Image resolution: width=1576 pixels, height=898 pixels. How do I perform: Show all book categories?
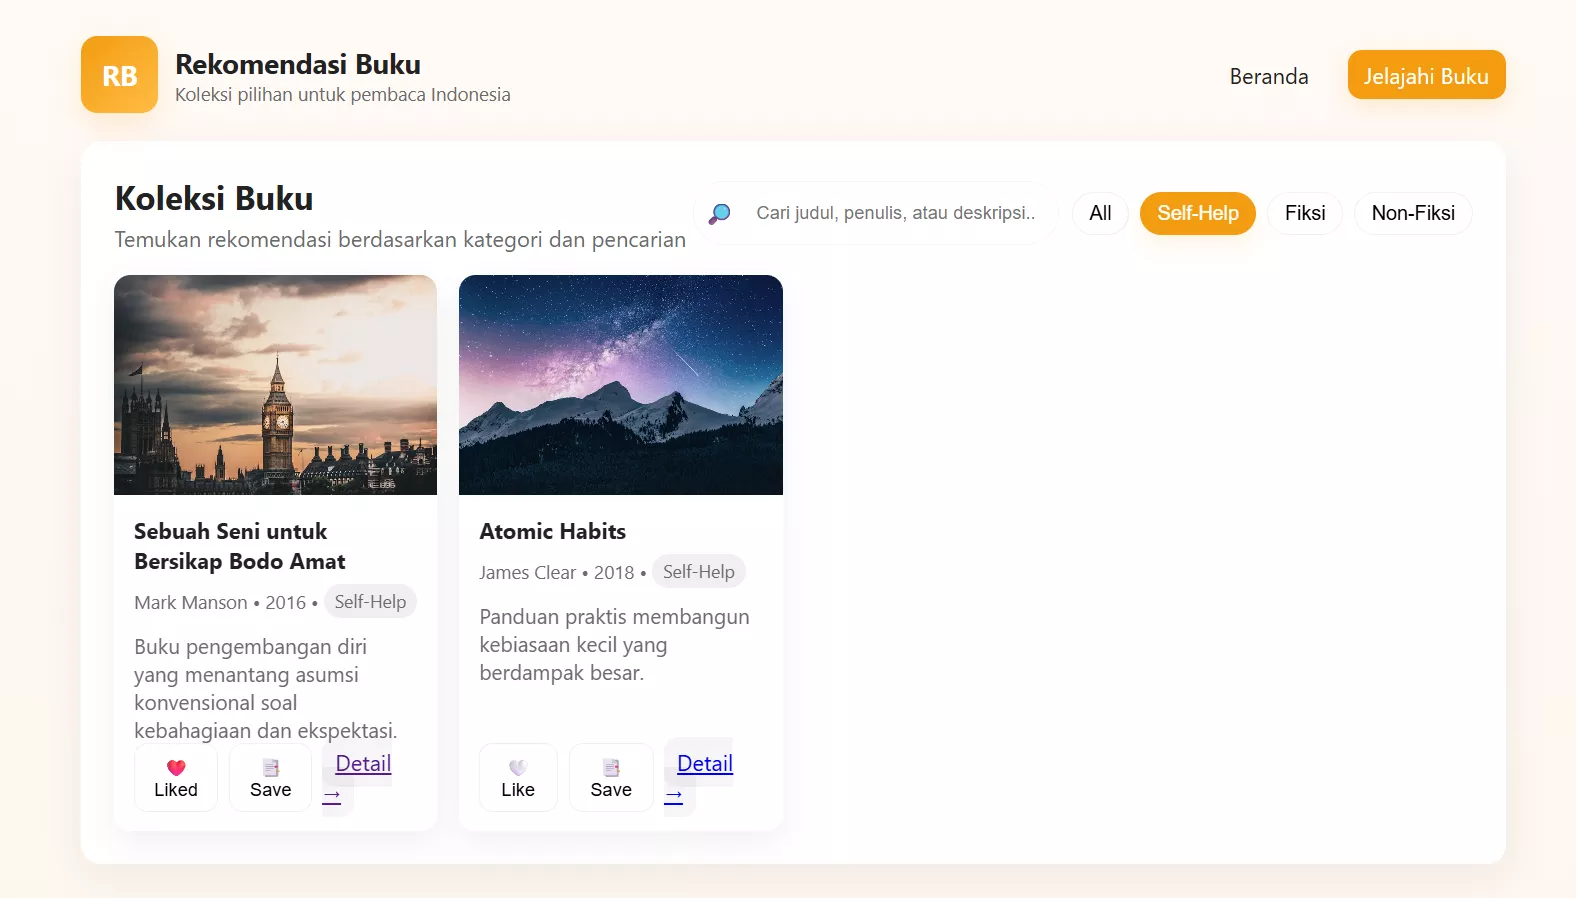1100,213
